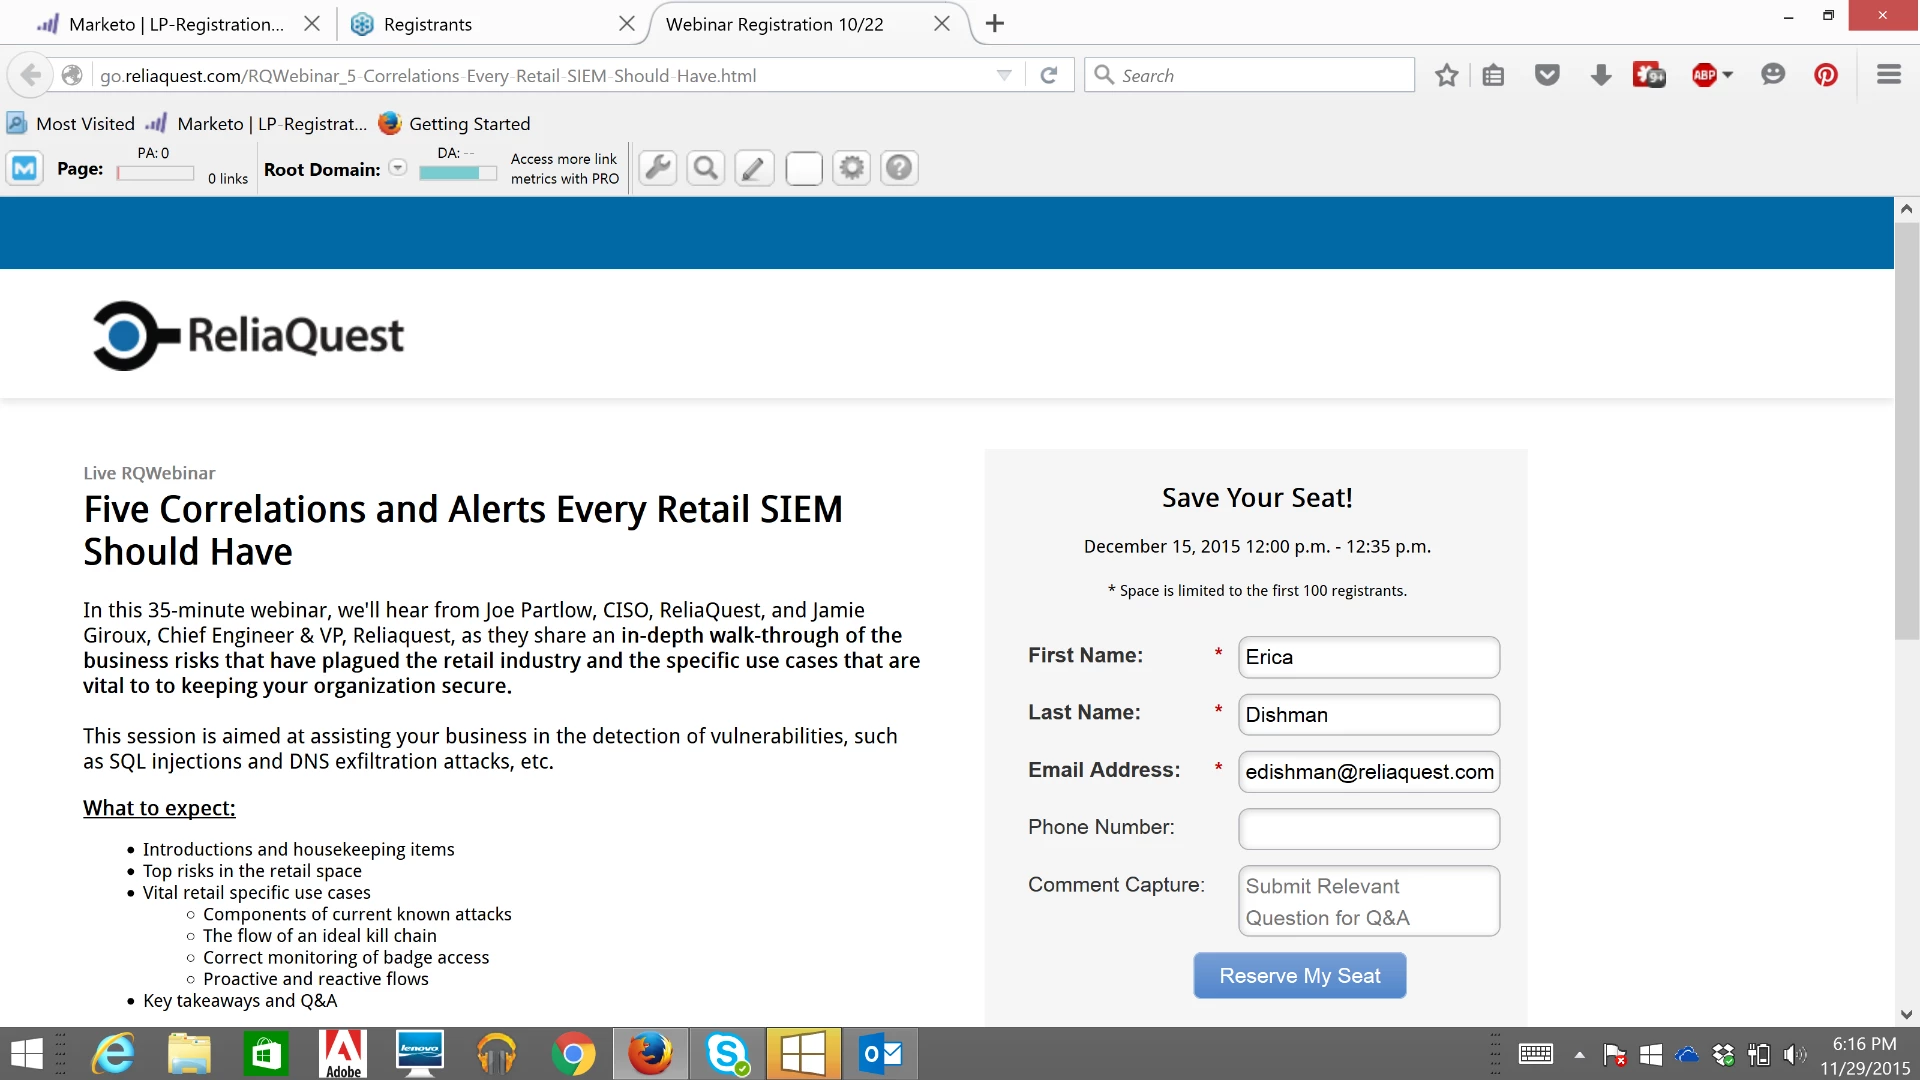Click the Pocket save icon
This screenshot has height=1080, width=1920.
(1547, 75)
